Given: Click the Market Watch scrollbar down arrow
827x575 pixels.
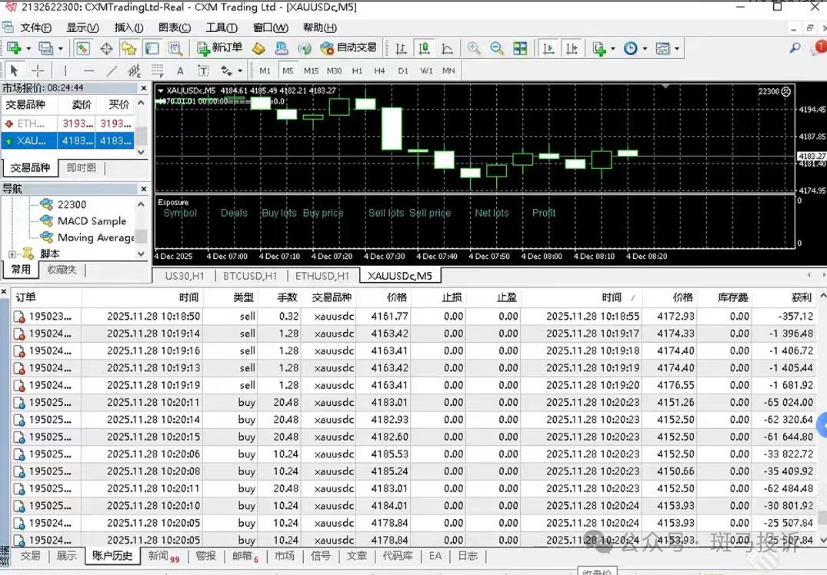Looking at the screenshot, I should (x=141, y=152).
